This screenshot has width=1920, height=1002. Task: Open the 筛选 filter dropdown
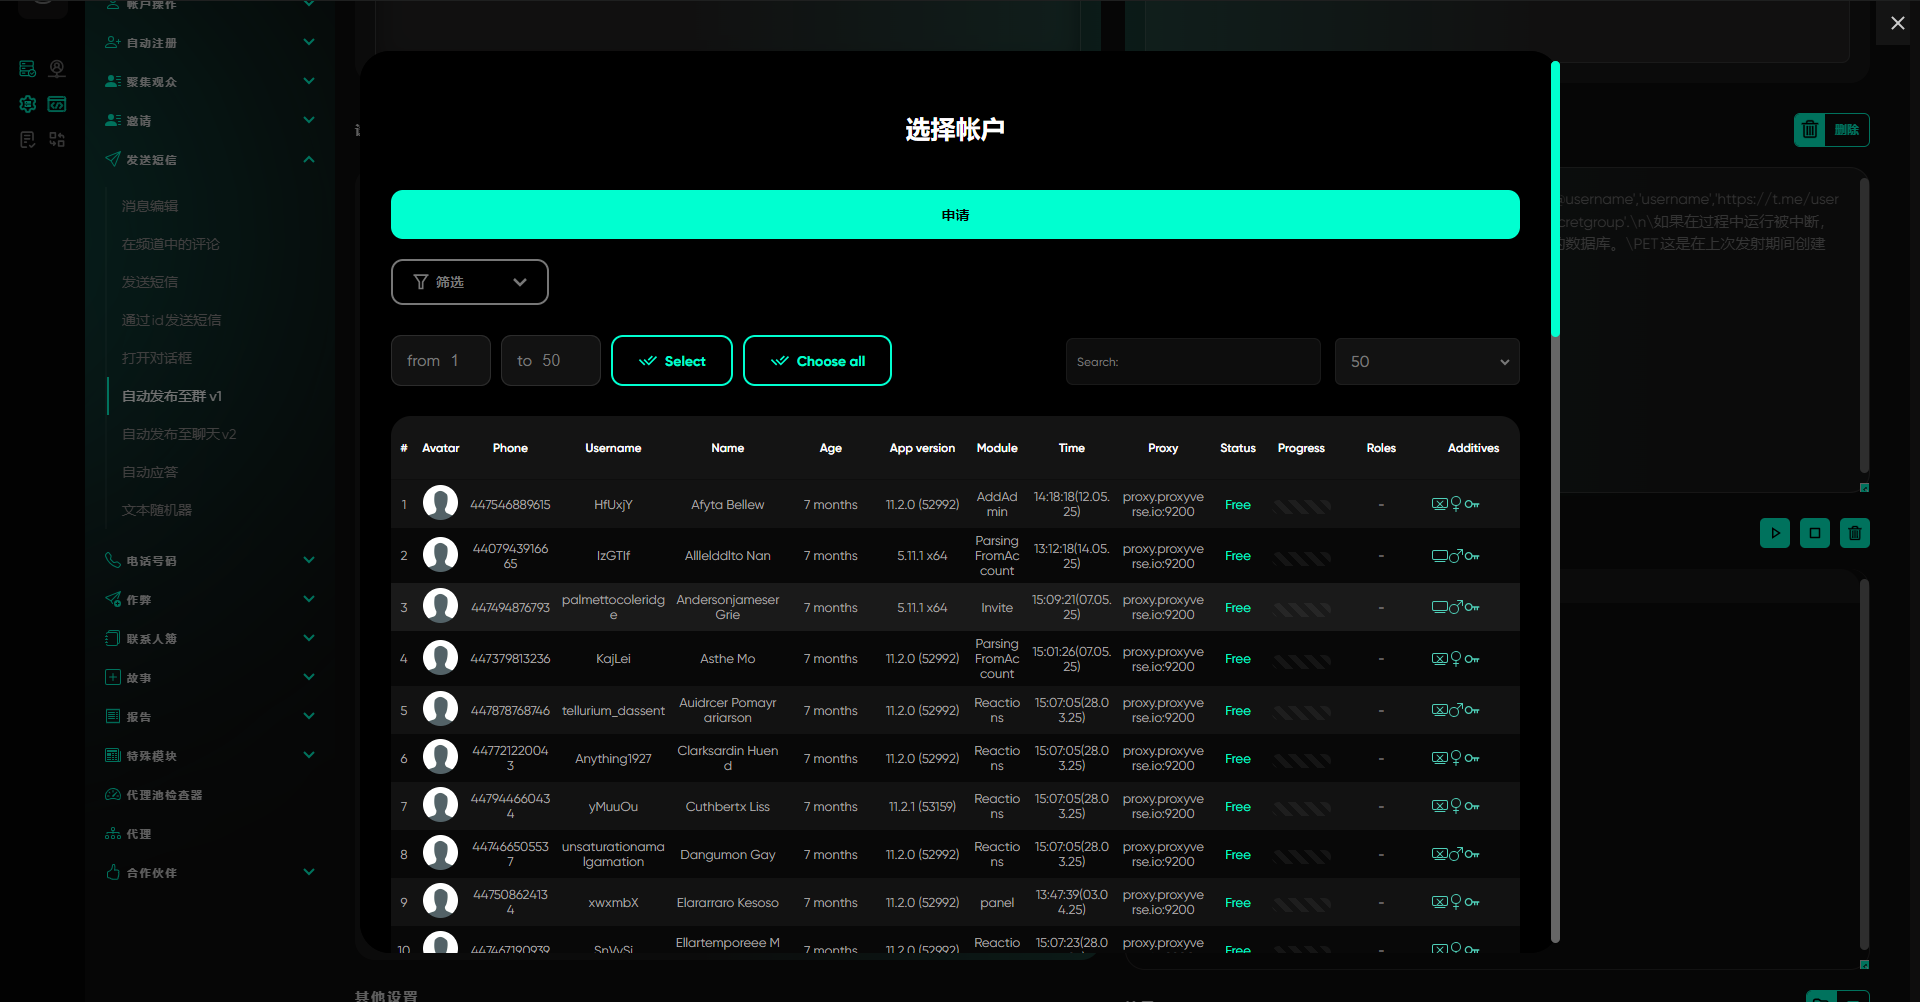tap(469, 282)
